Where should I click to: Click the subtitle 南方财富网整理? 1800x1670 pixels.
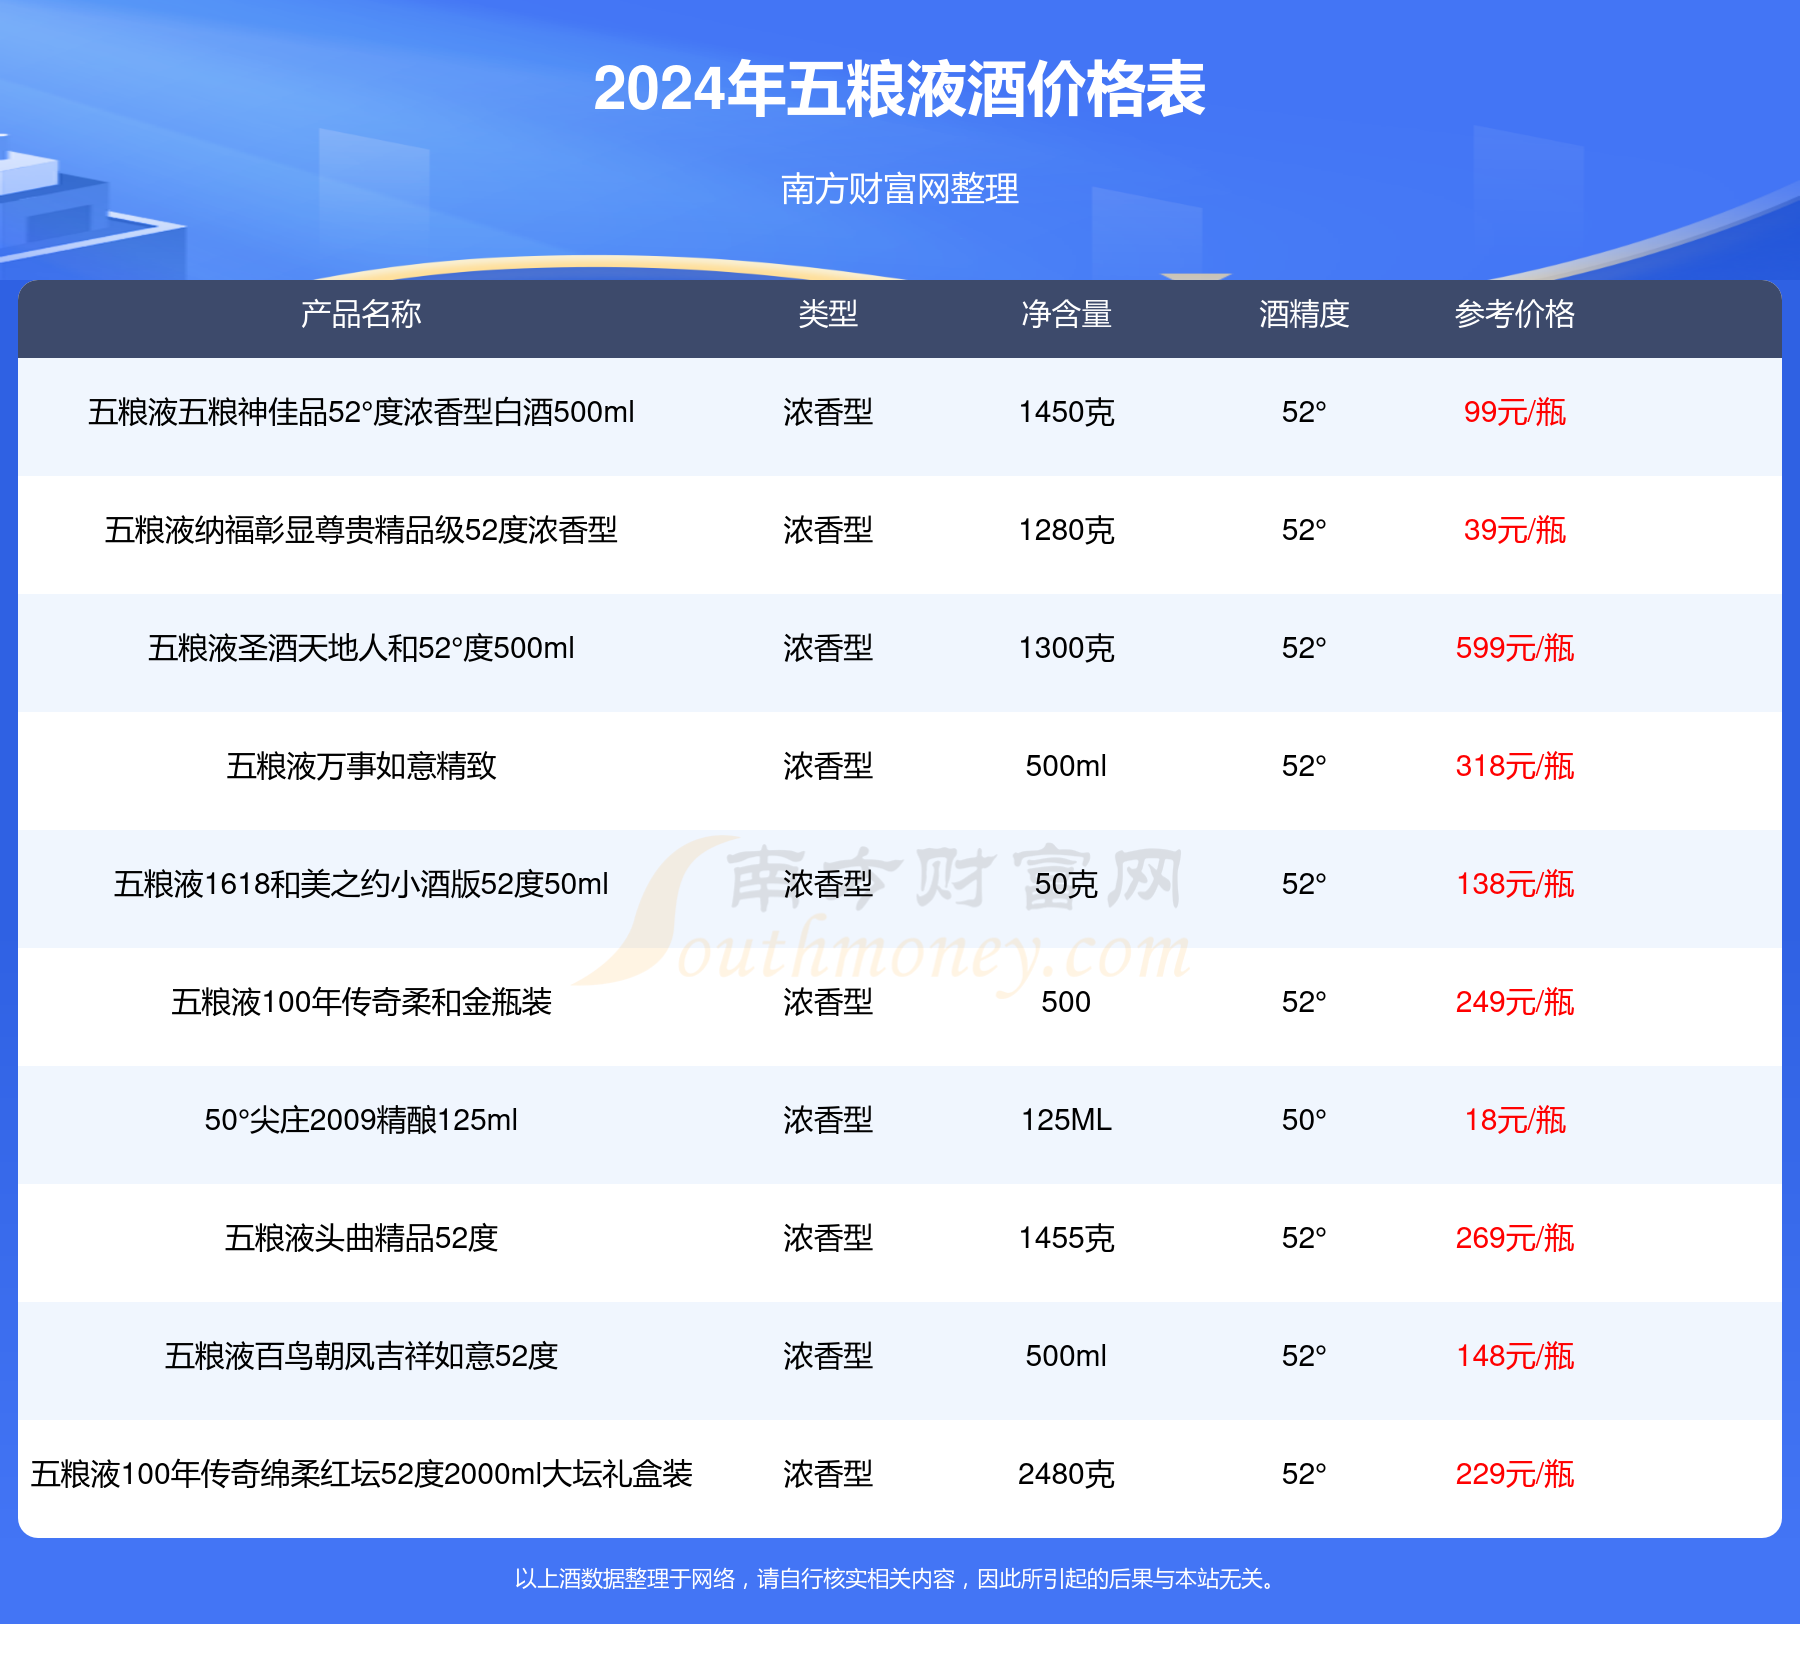coord(900,189)
